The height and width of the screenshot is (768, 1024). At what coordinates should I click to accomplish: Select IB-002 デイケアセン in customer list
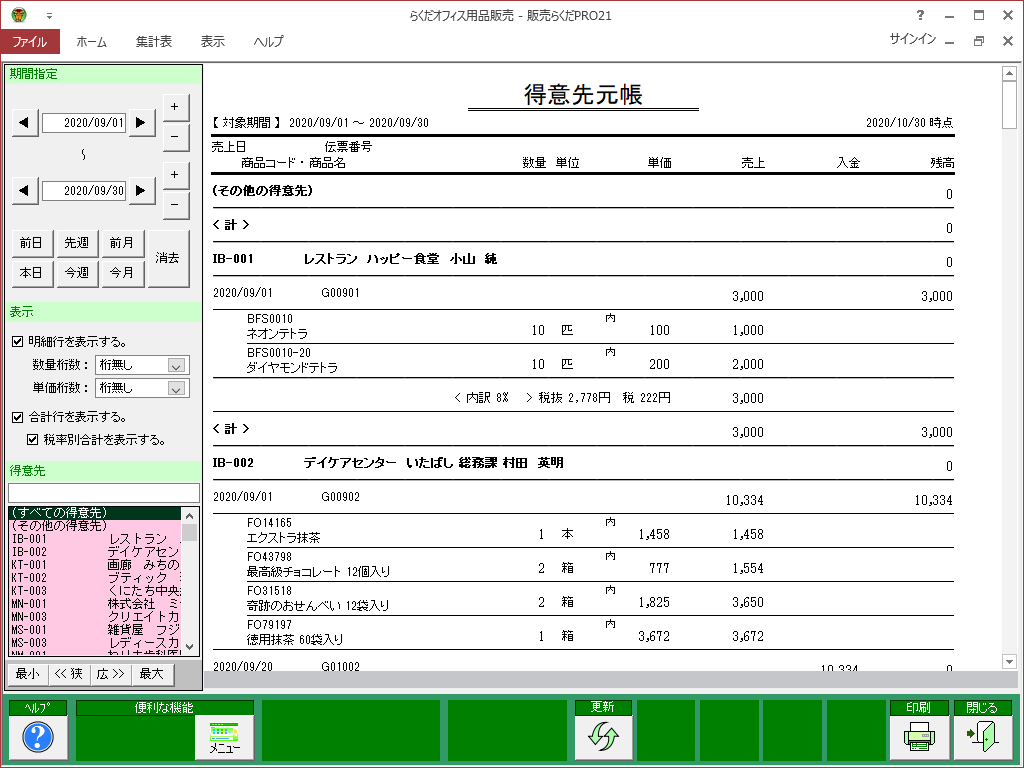(x=95, y=552)
